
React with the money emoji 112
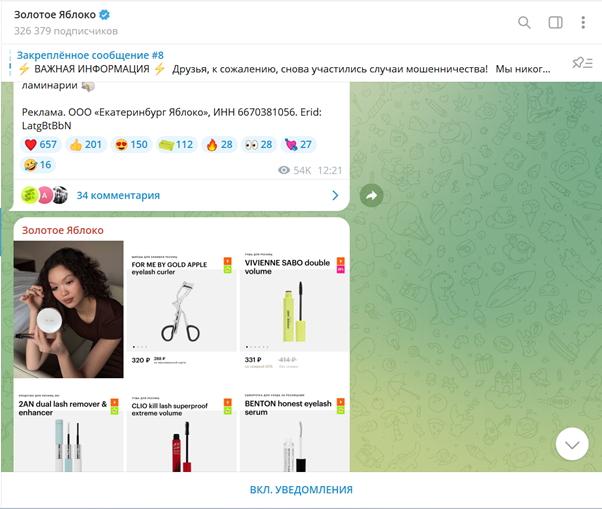(177, 145)
